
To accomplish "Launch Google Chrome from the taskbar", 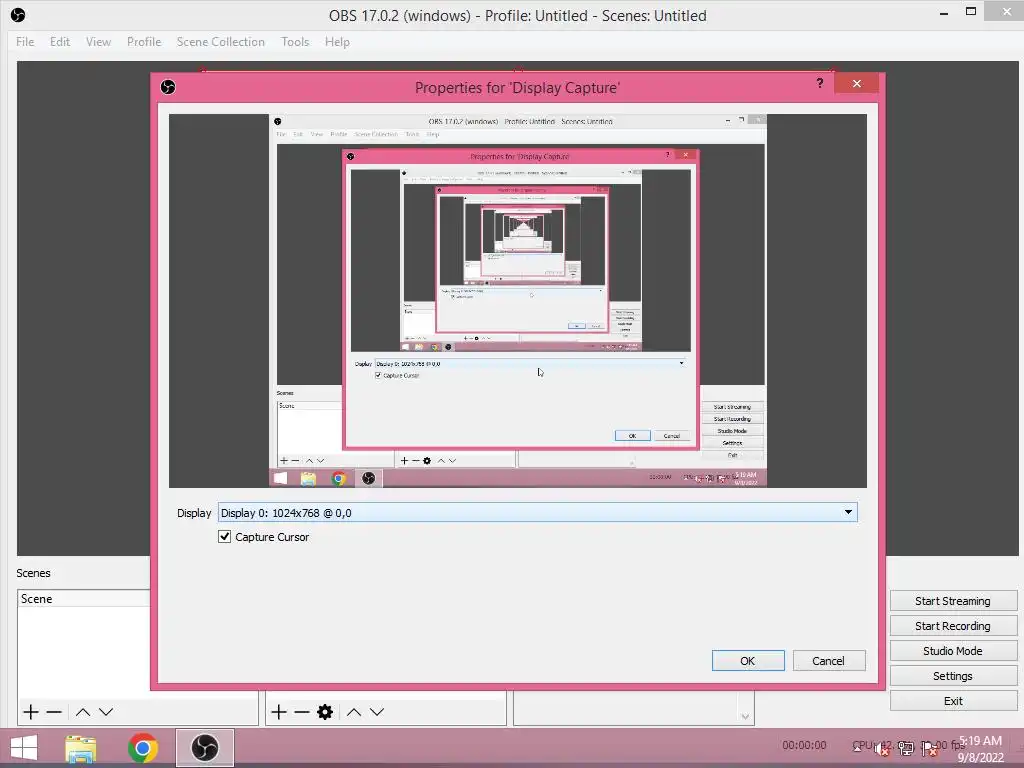I will coord(143,748).
